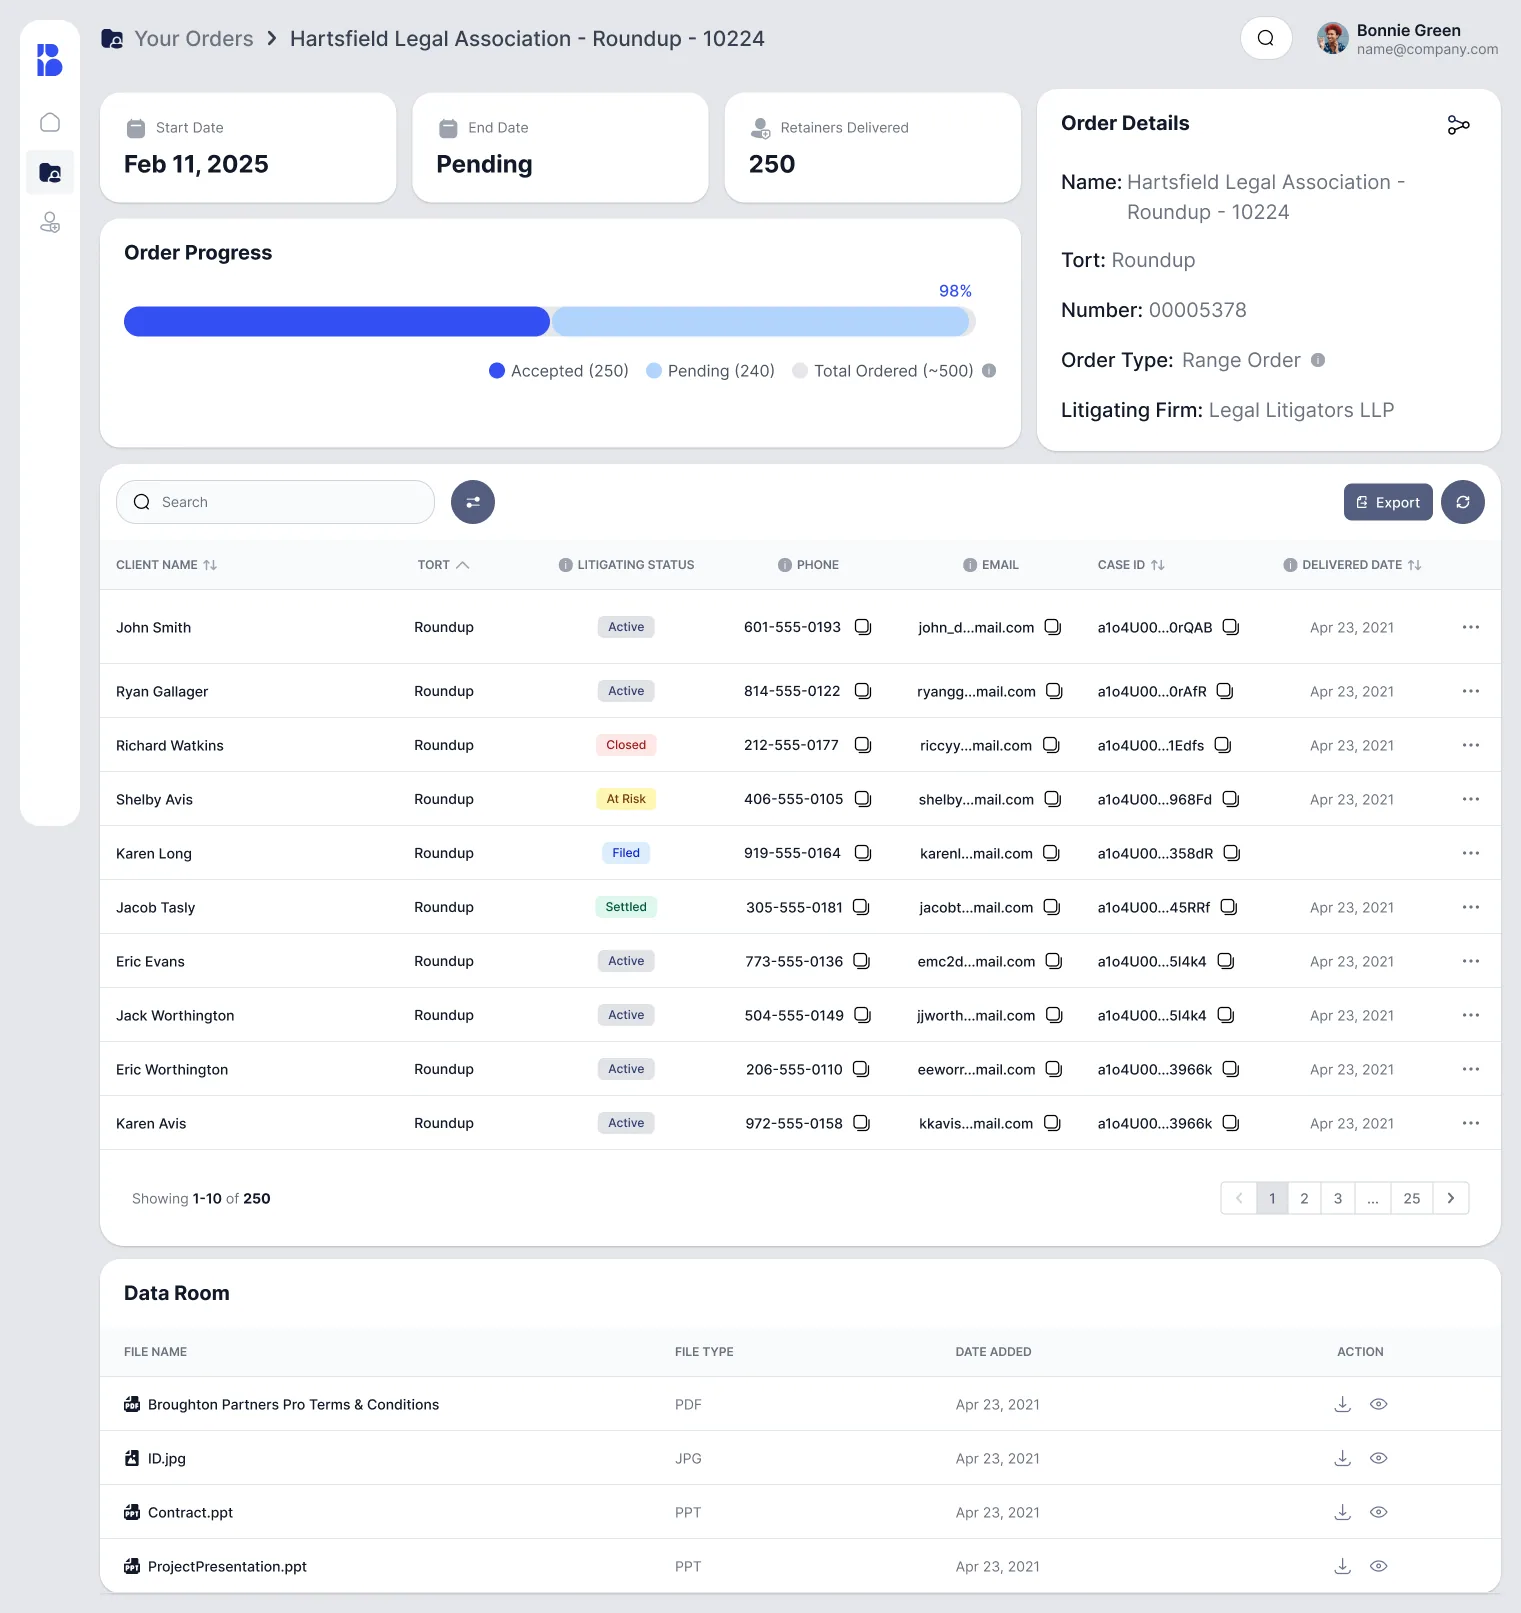1521x1613 pixels.
Task: Go to page 2 of results
Action: 1304,1198
